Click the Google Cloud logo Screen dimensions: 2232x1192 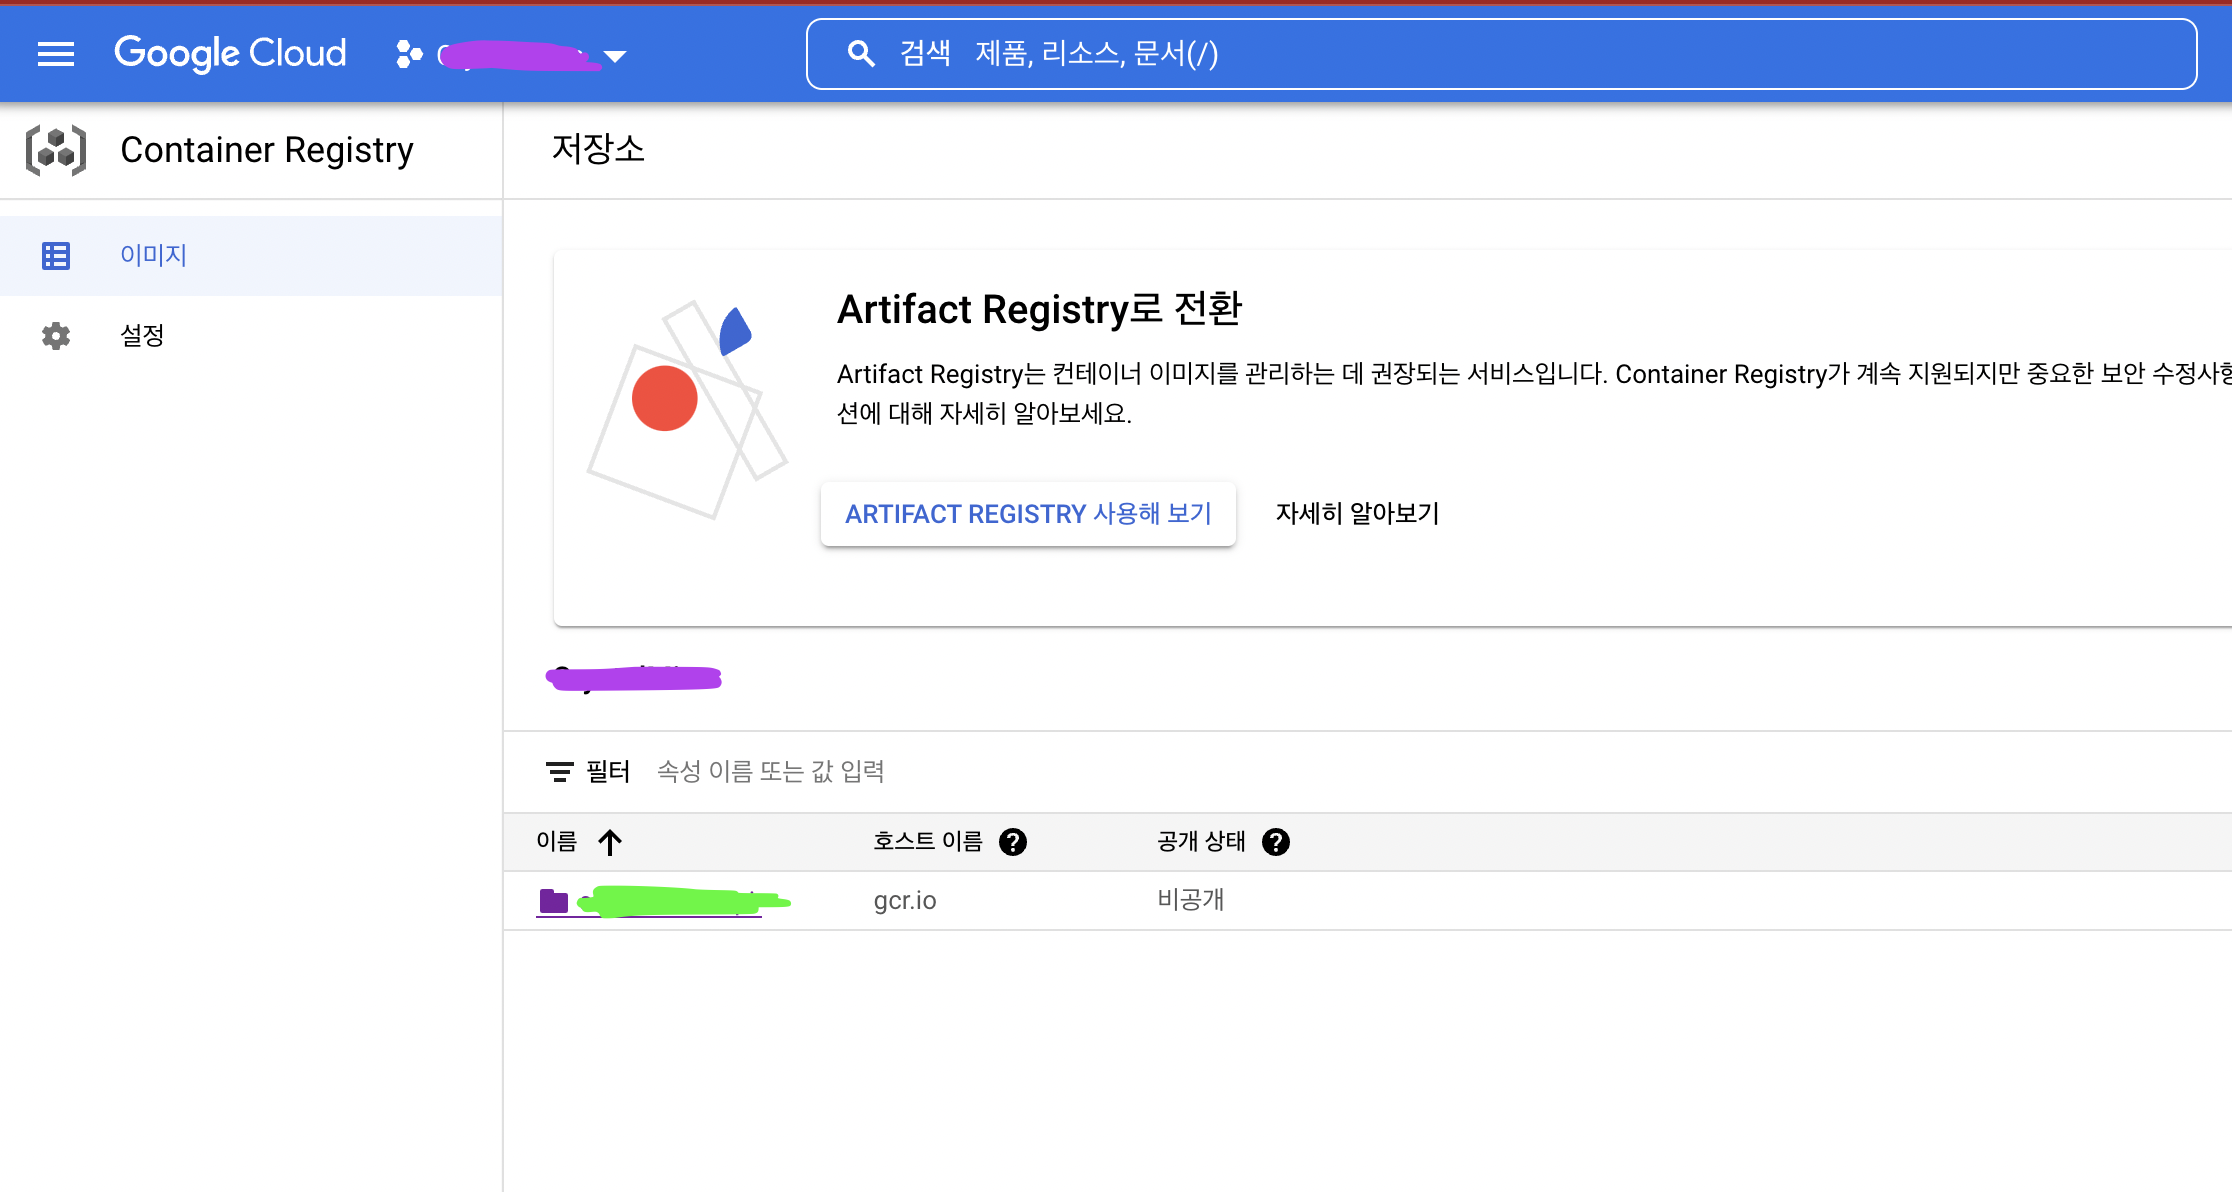click(230, 54)
